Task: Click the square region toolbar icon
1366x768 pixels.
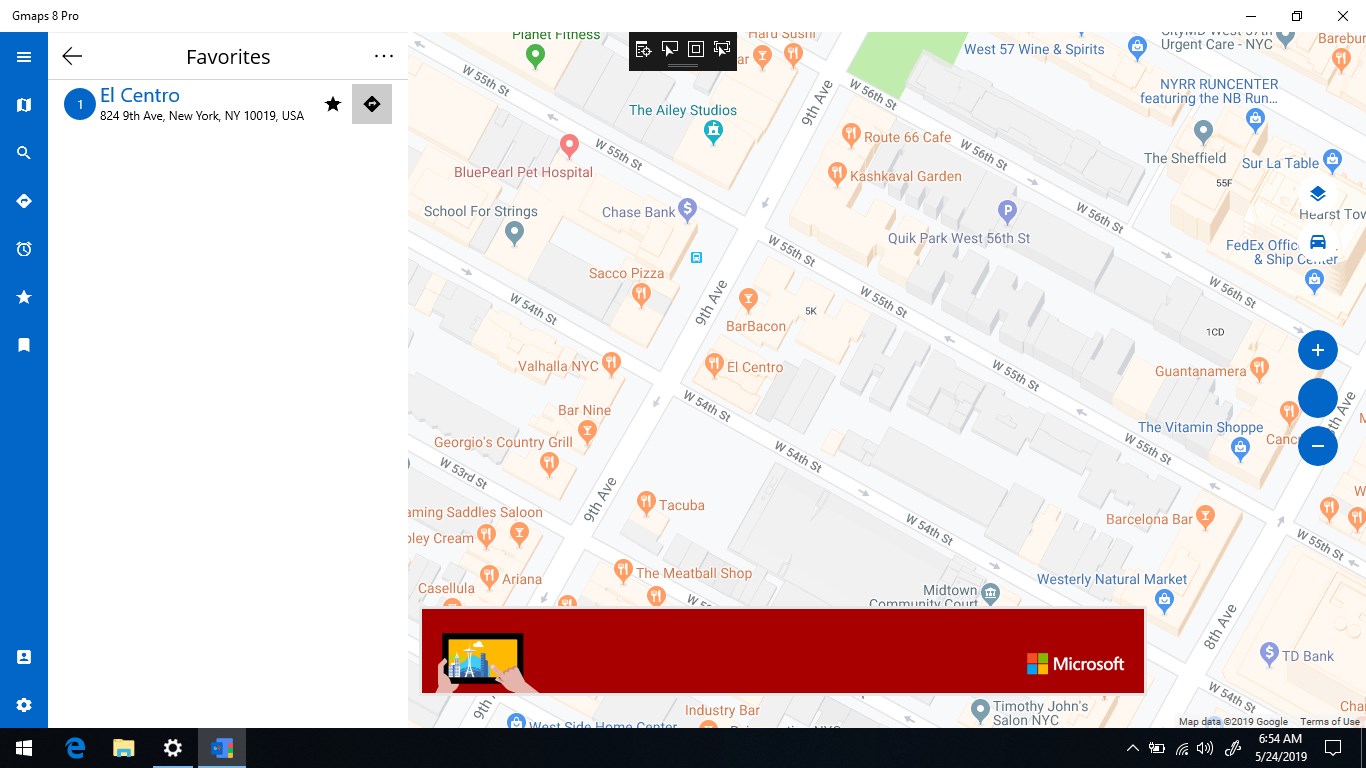Action: coord(696,49)
